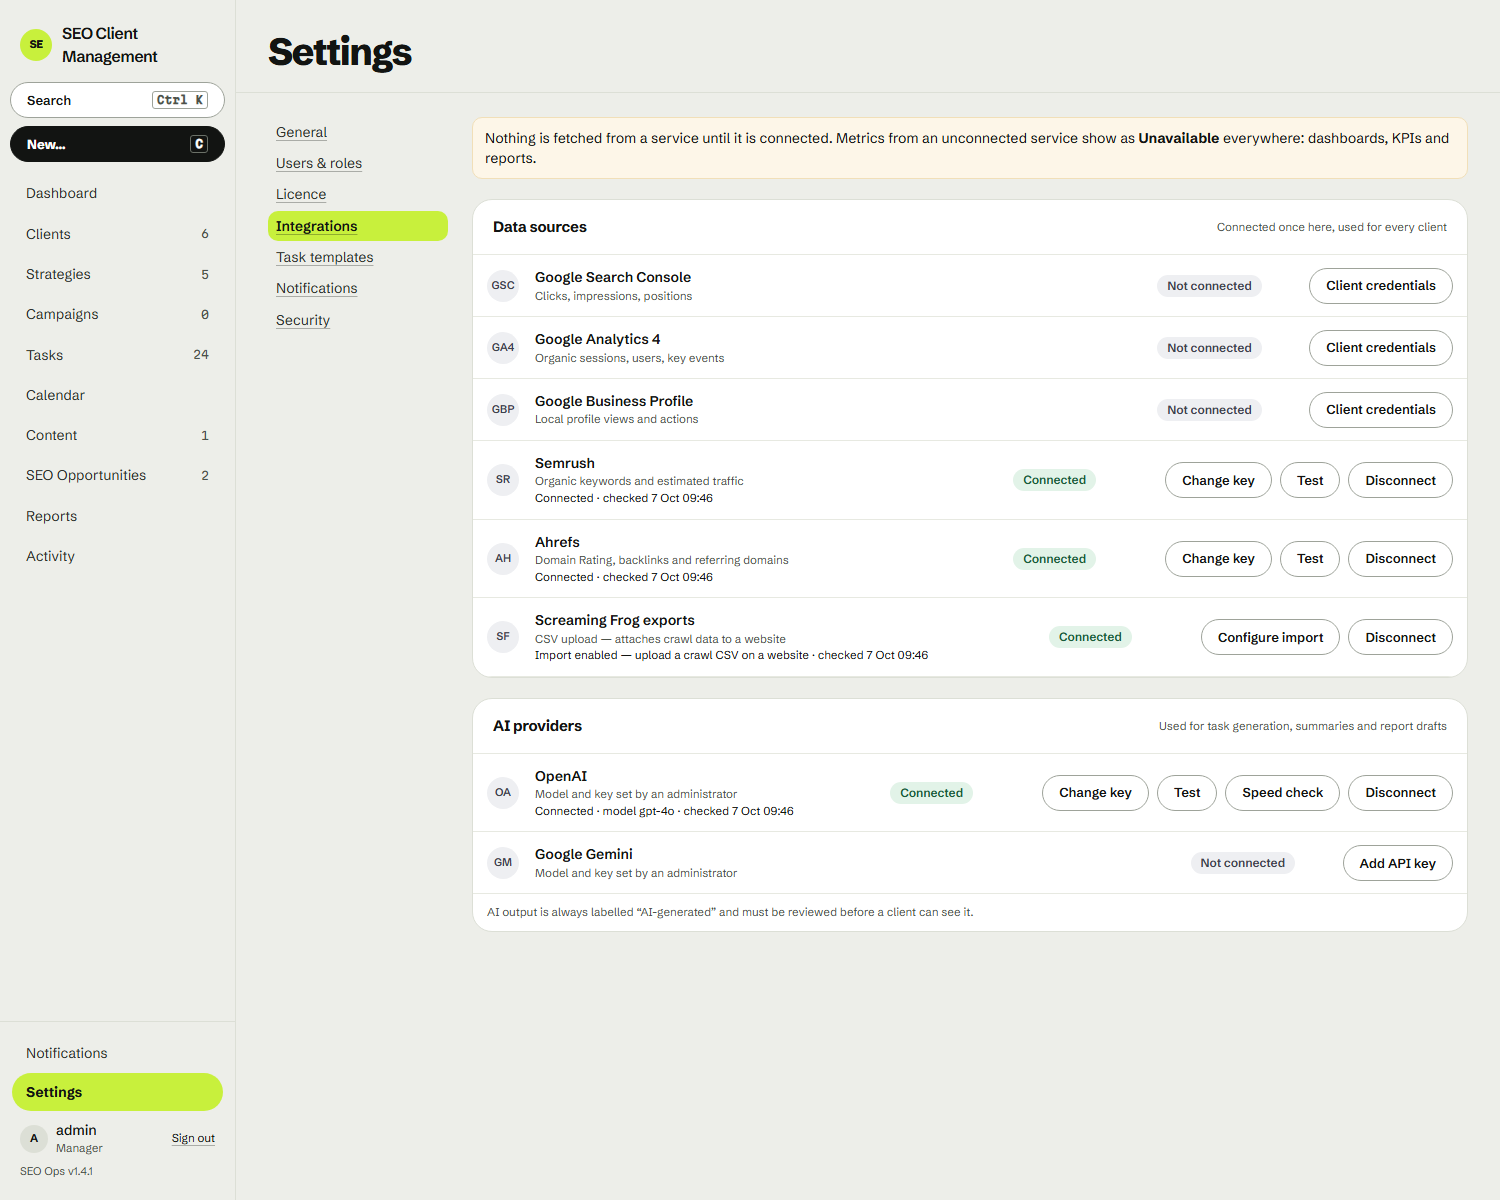Click the GM badge for Google Gemini

[503, 863]
